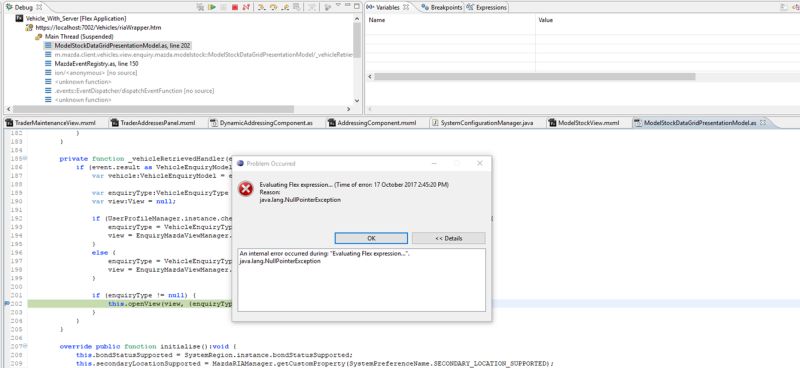Click the Problem Occurred dialog title icon

coord(240,163)
